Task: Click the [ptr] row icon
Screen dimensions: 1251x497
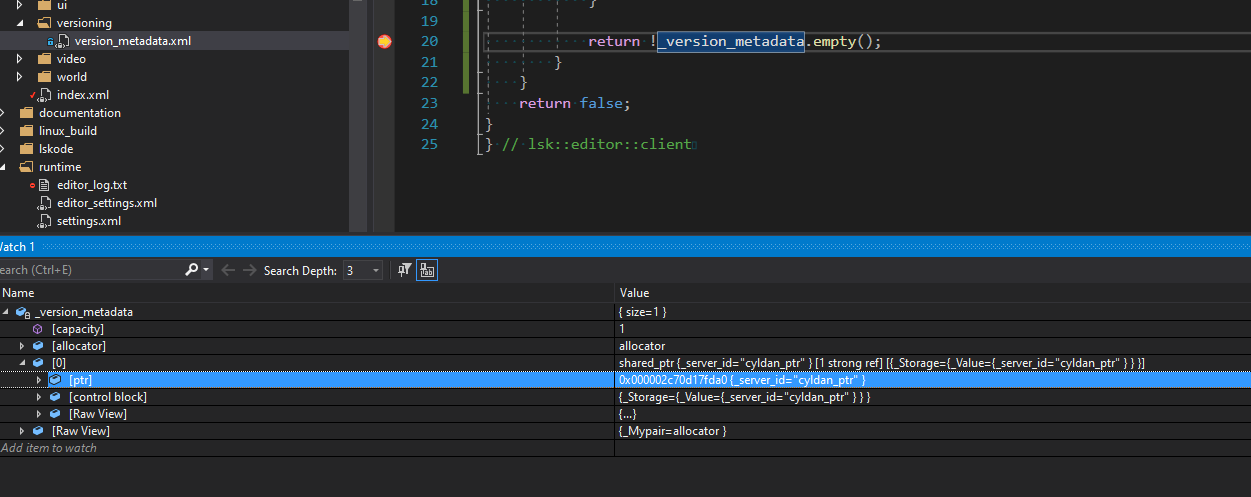Action: click(x=56, y=380)
